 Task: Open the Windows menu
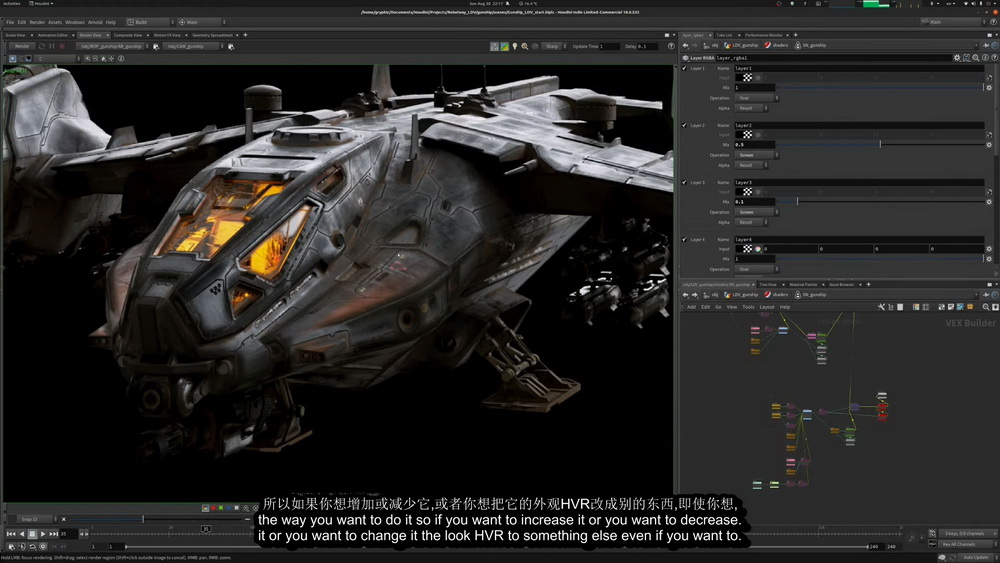tap(75, 22)
